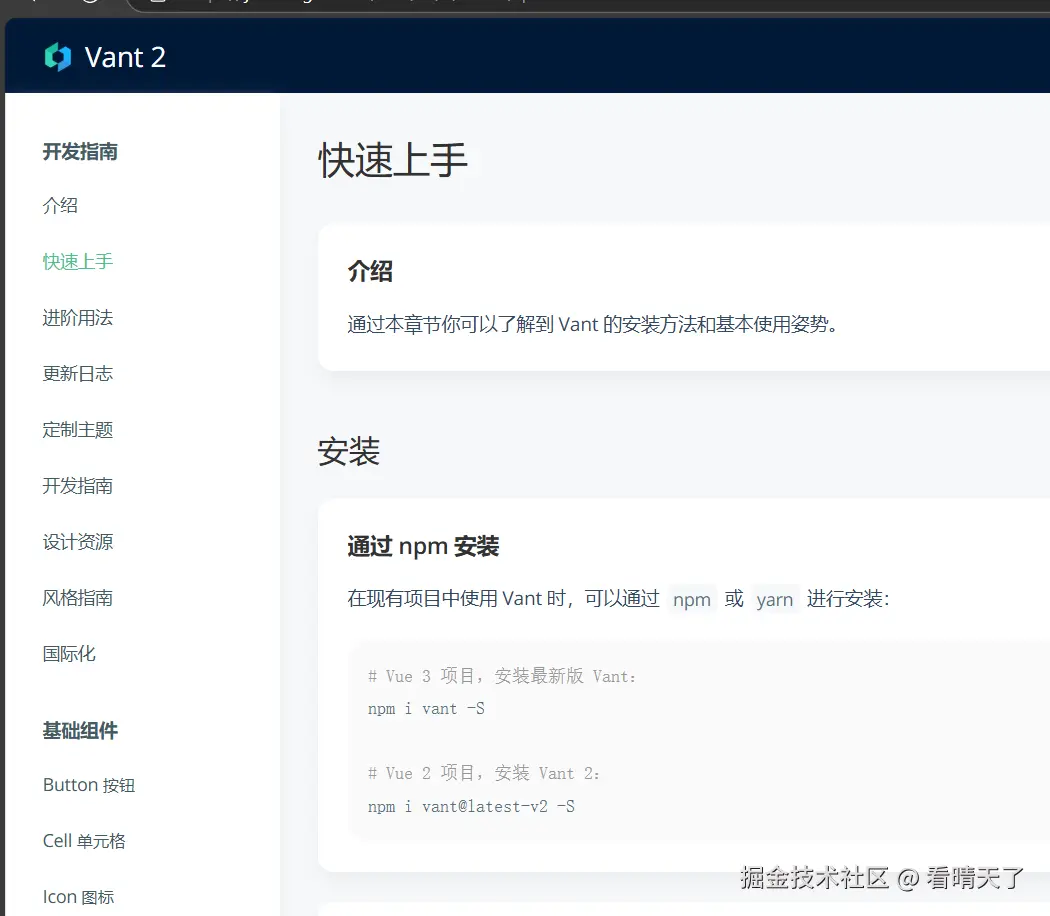This screenshot has height=916, width=1050.
Task: Open the Vant 2 home title
Action: coord(125,58)
